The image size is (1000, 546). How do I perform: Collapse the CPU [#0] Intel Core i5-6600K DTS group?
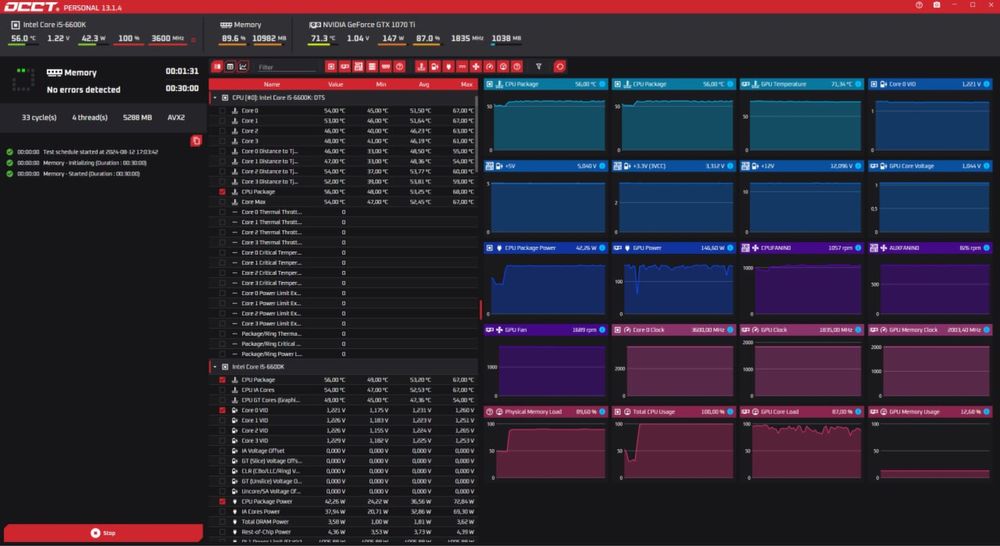pyautogui.click(x=214, y=98)
